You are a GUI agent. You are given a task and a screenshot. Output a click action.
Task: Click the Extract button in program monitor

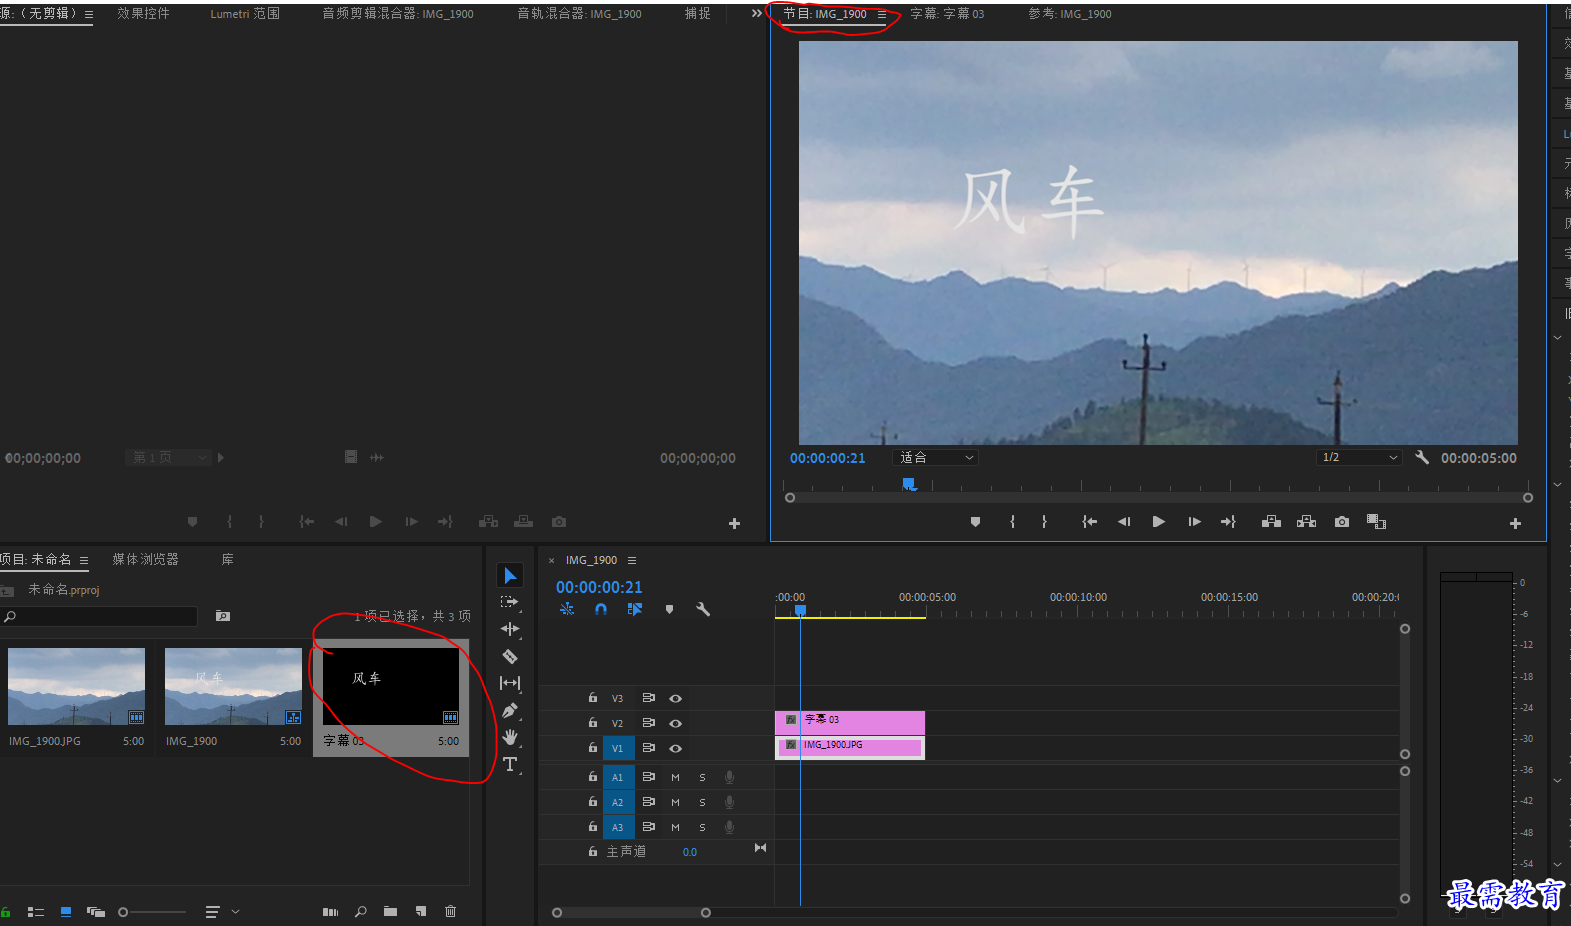(x=1306, y=522)
